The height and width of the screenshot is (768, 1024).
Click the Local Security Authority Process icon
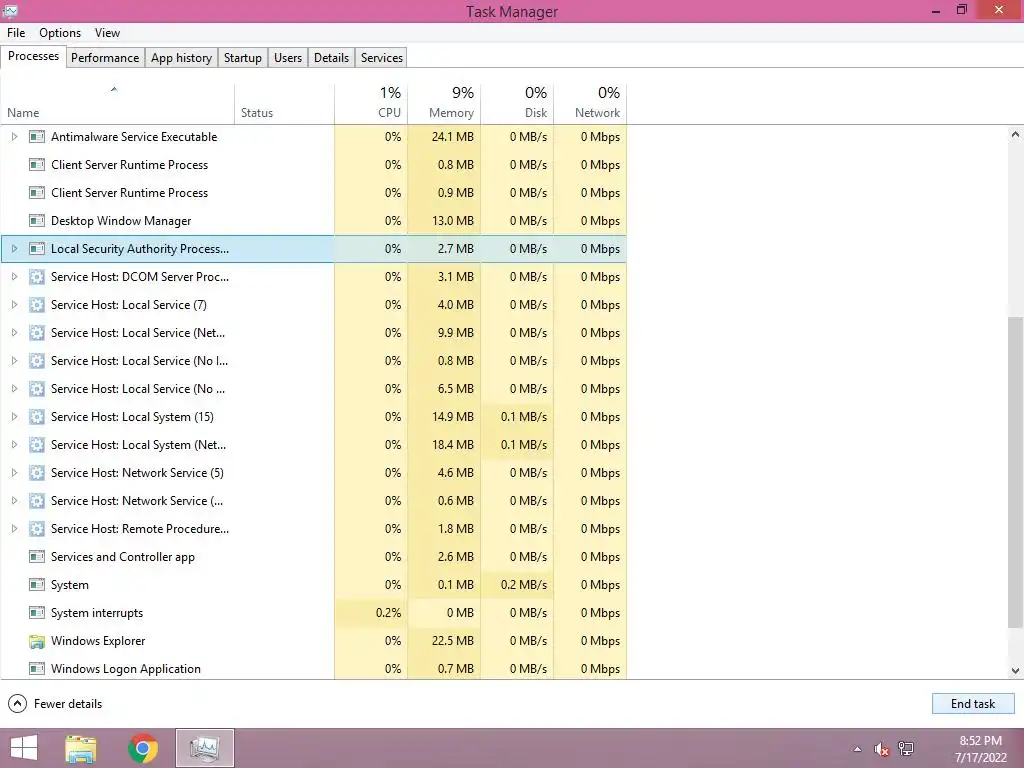pyautogui.click(x=37, y=249)
